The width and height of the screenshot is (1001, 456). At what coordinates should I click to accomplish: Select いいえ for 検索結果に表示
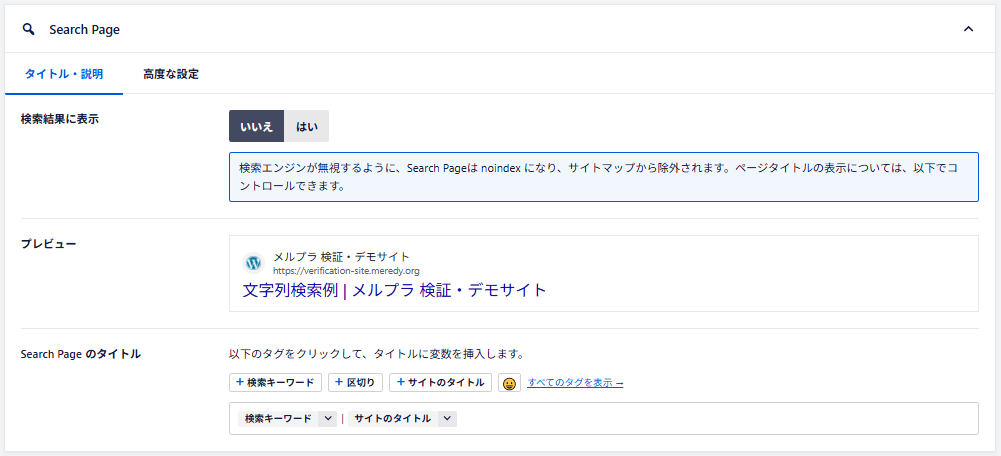pos(257,126)
